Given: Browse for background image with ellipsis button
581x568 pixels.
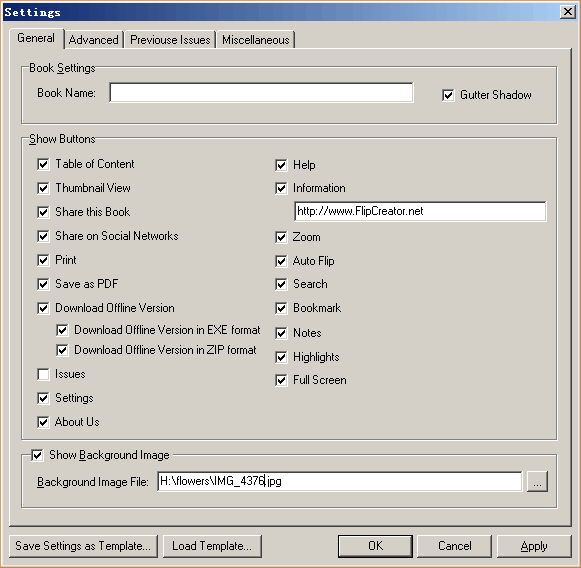Looking at the screenshot, I should 537,482.
